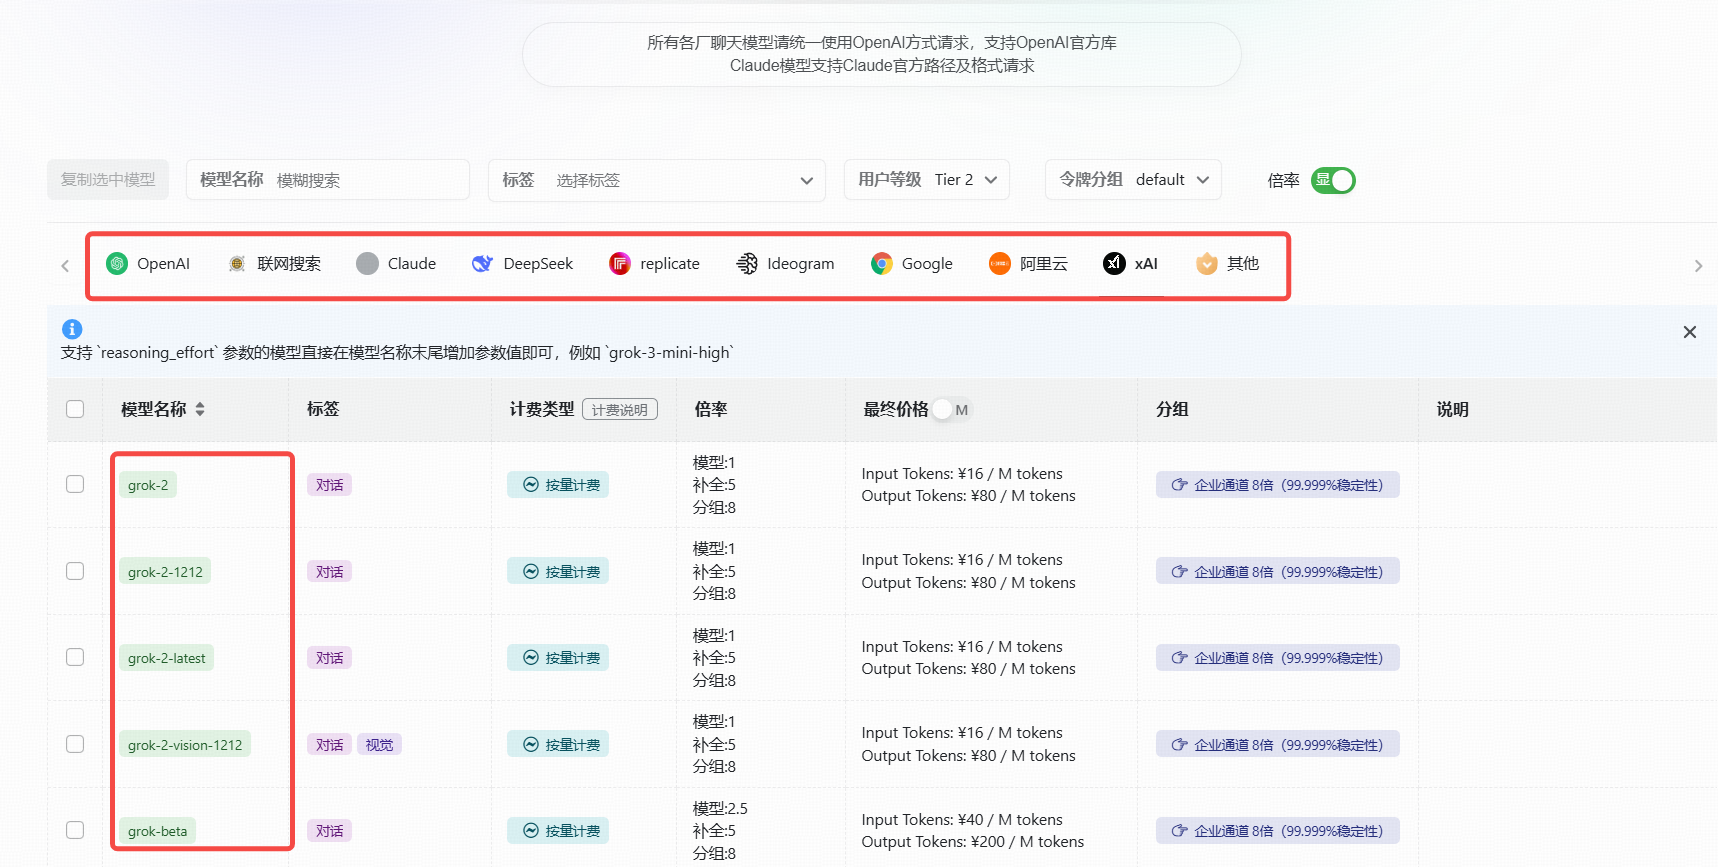Toggle the 倍率 display switch

coord(1333,180)
